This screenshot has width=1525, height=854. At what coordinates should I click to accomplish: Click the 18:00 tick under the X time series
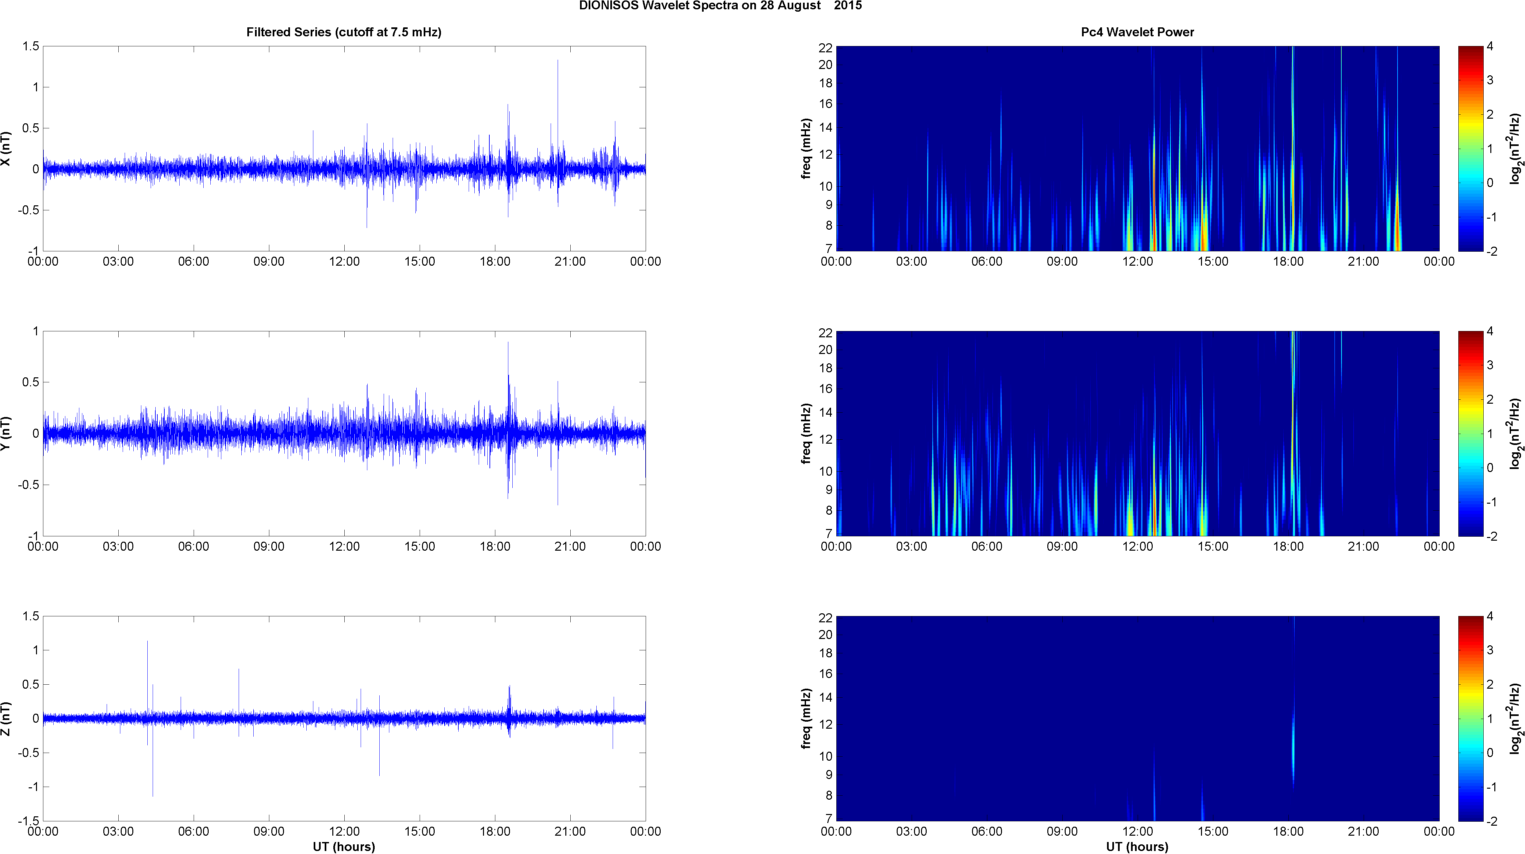[x=495, y=262]
